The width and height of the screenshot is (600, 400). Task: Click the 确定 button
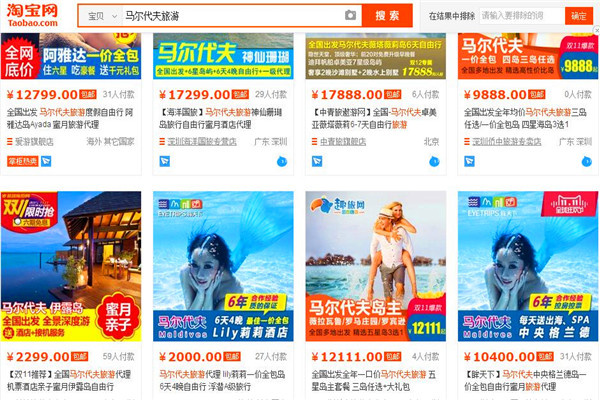pos(579,16)
